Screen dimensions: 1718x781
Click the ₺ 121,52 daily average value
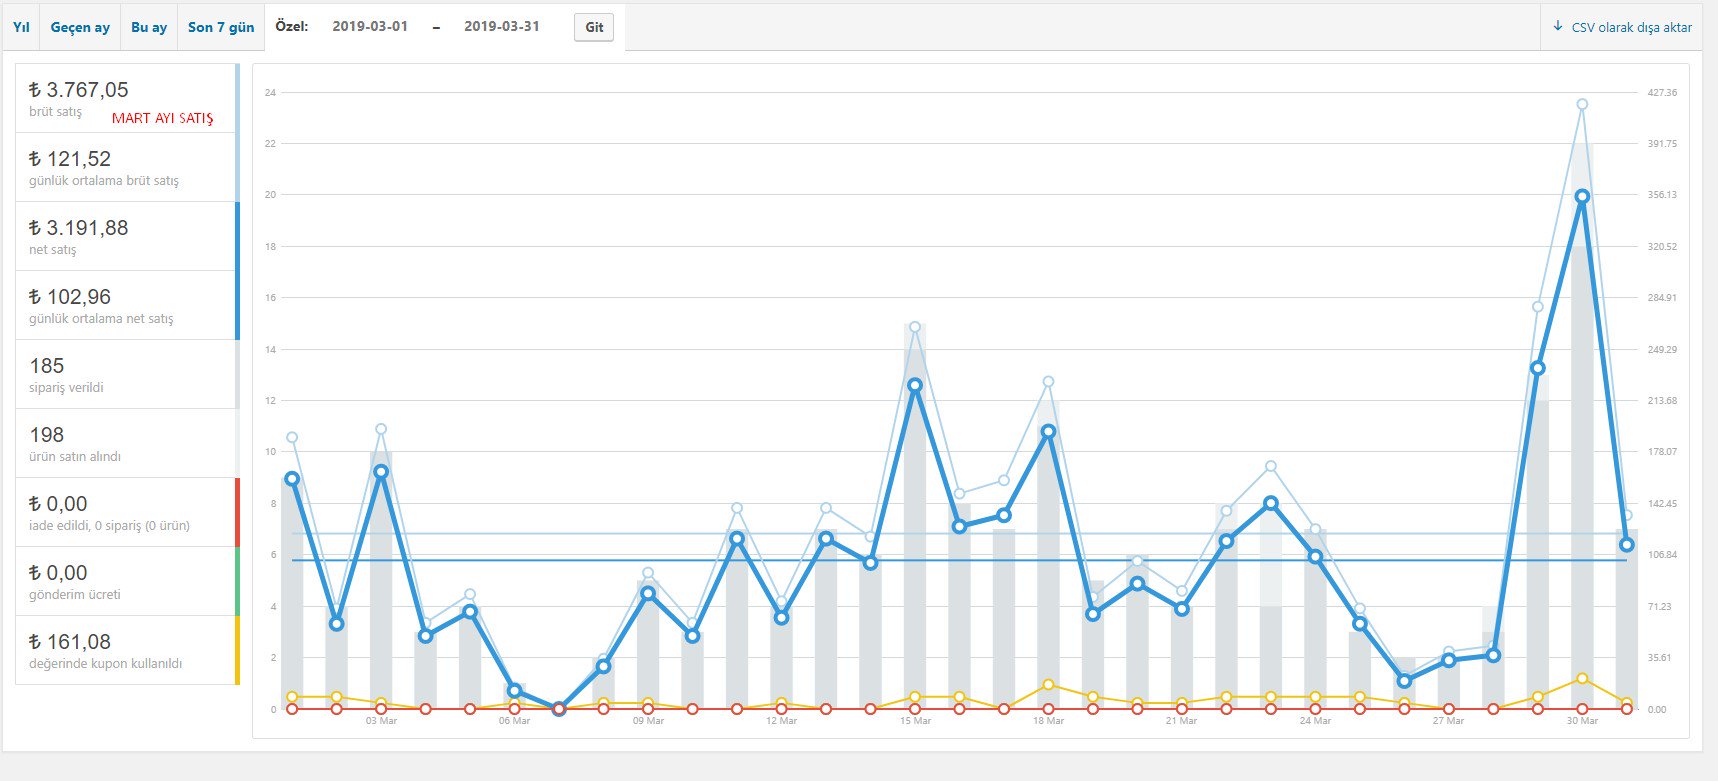coord(70,159)
